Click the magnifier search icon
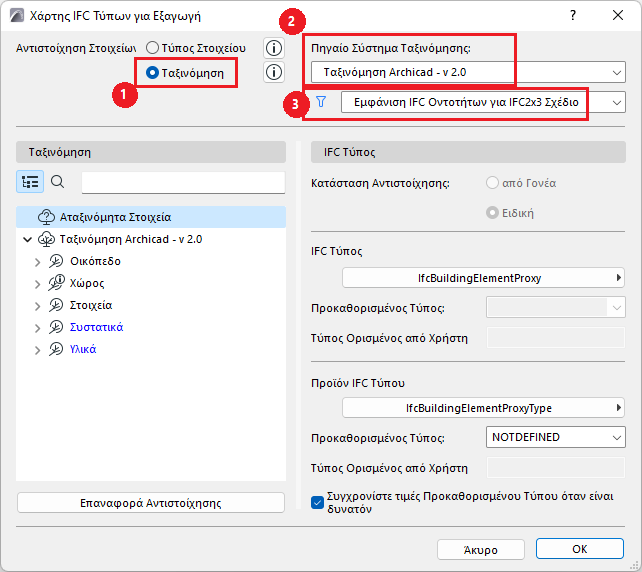This screenshot has height=572, width=642. tap(57, 181)
